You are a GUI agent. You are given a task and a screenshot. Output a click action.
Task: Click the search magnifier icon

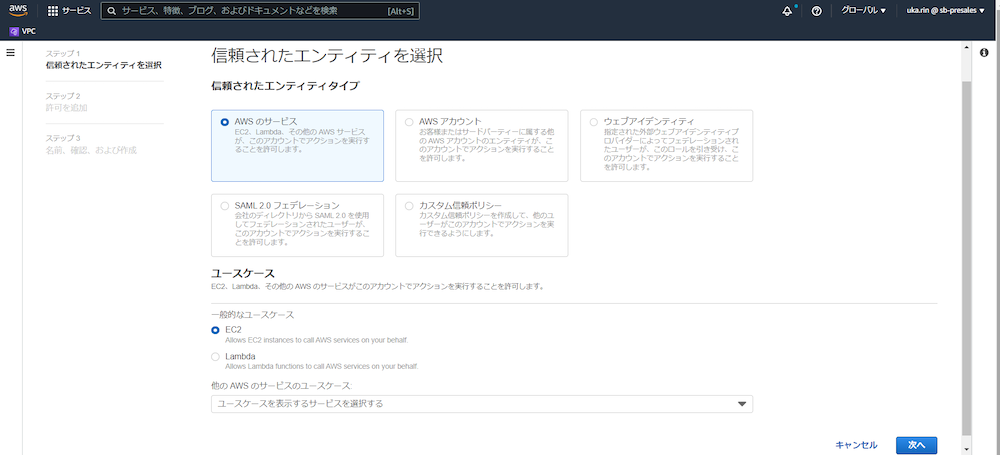pyautogui.click(x=111, y=11)
